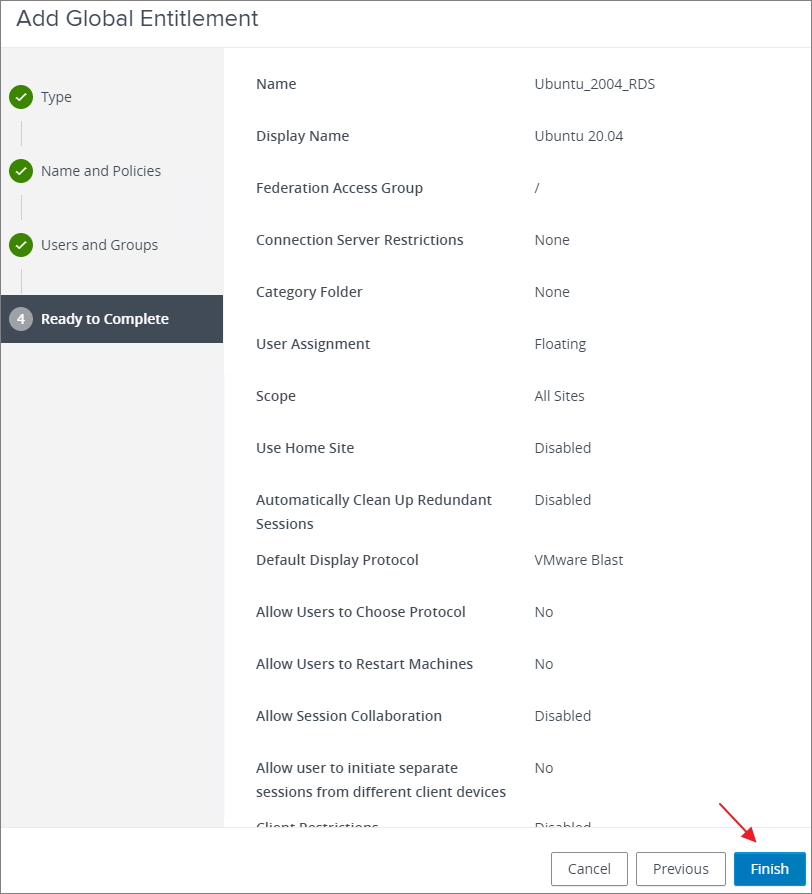Image resolution: width=812 pixels, height=894 pixels.
Task: Click the VMware Blast protocol value
Action: click(x=578, y=560)
